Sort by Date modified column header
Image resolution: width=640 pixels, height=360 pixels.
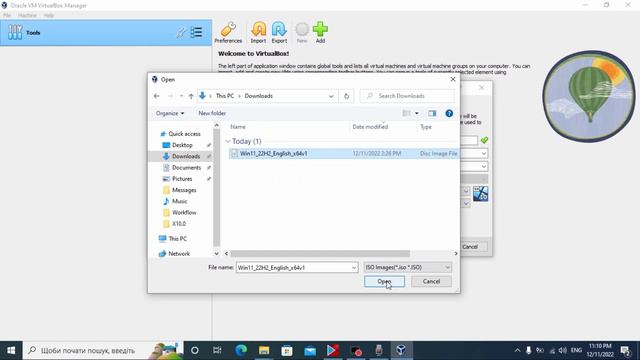[370, 127]
